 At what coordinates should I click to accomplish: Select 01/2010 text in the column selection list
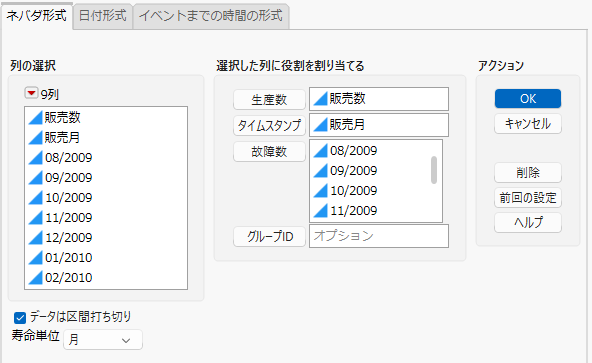[x=69, y=258]
